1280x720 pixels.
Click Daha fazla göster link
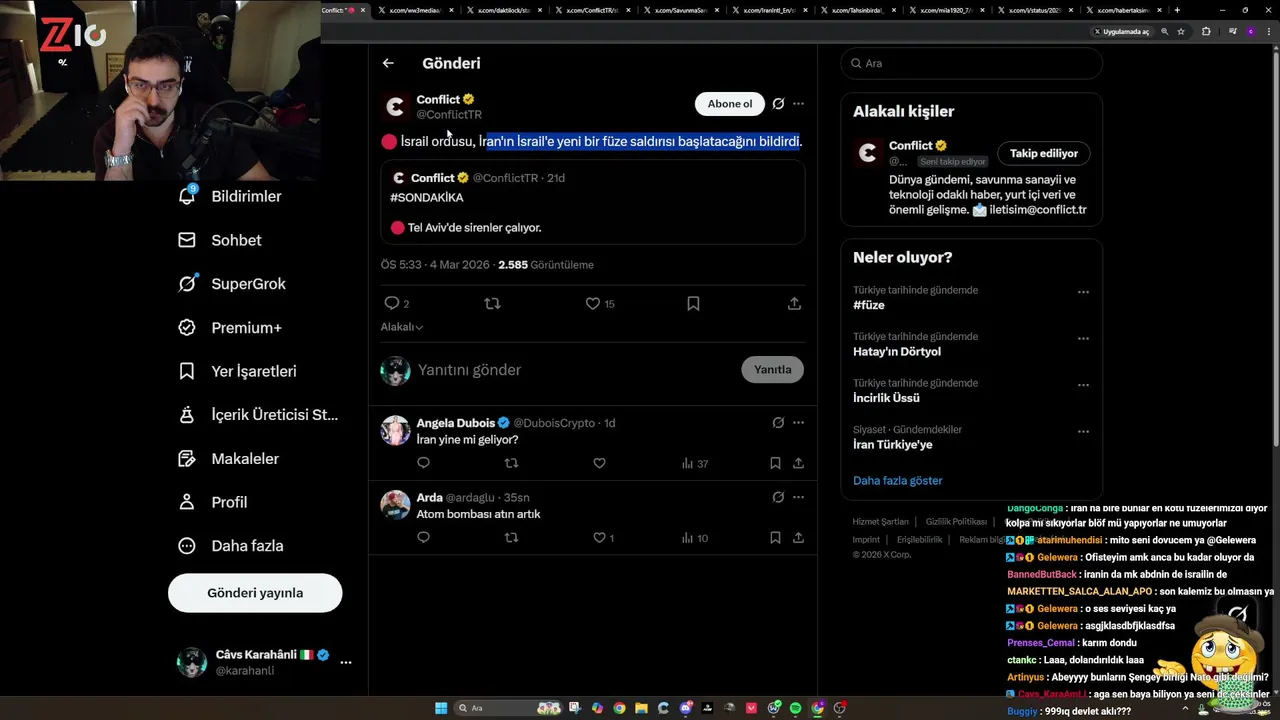(898, 480)
